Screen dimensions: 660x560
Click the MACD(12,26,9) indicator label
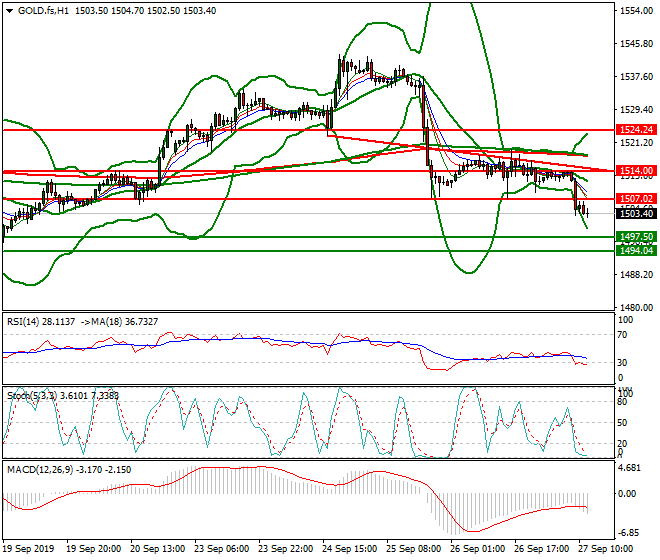coord(41,469)
